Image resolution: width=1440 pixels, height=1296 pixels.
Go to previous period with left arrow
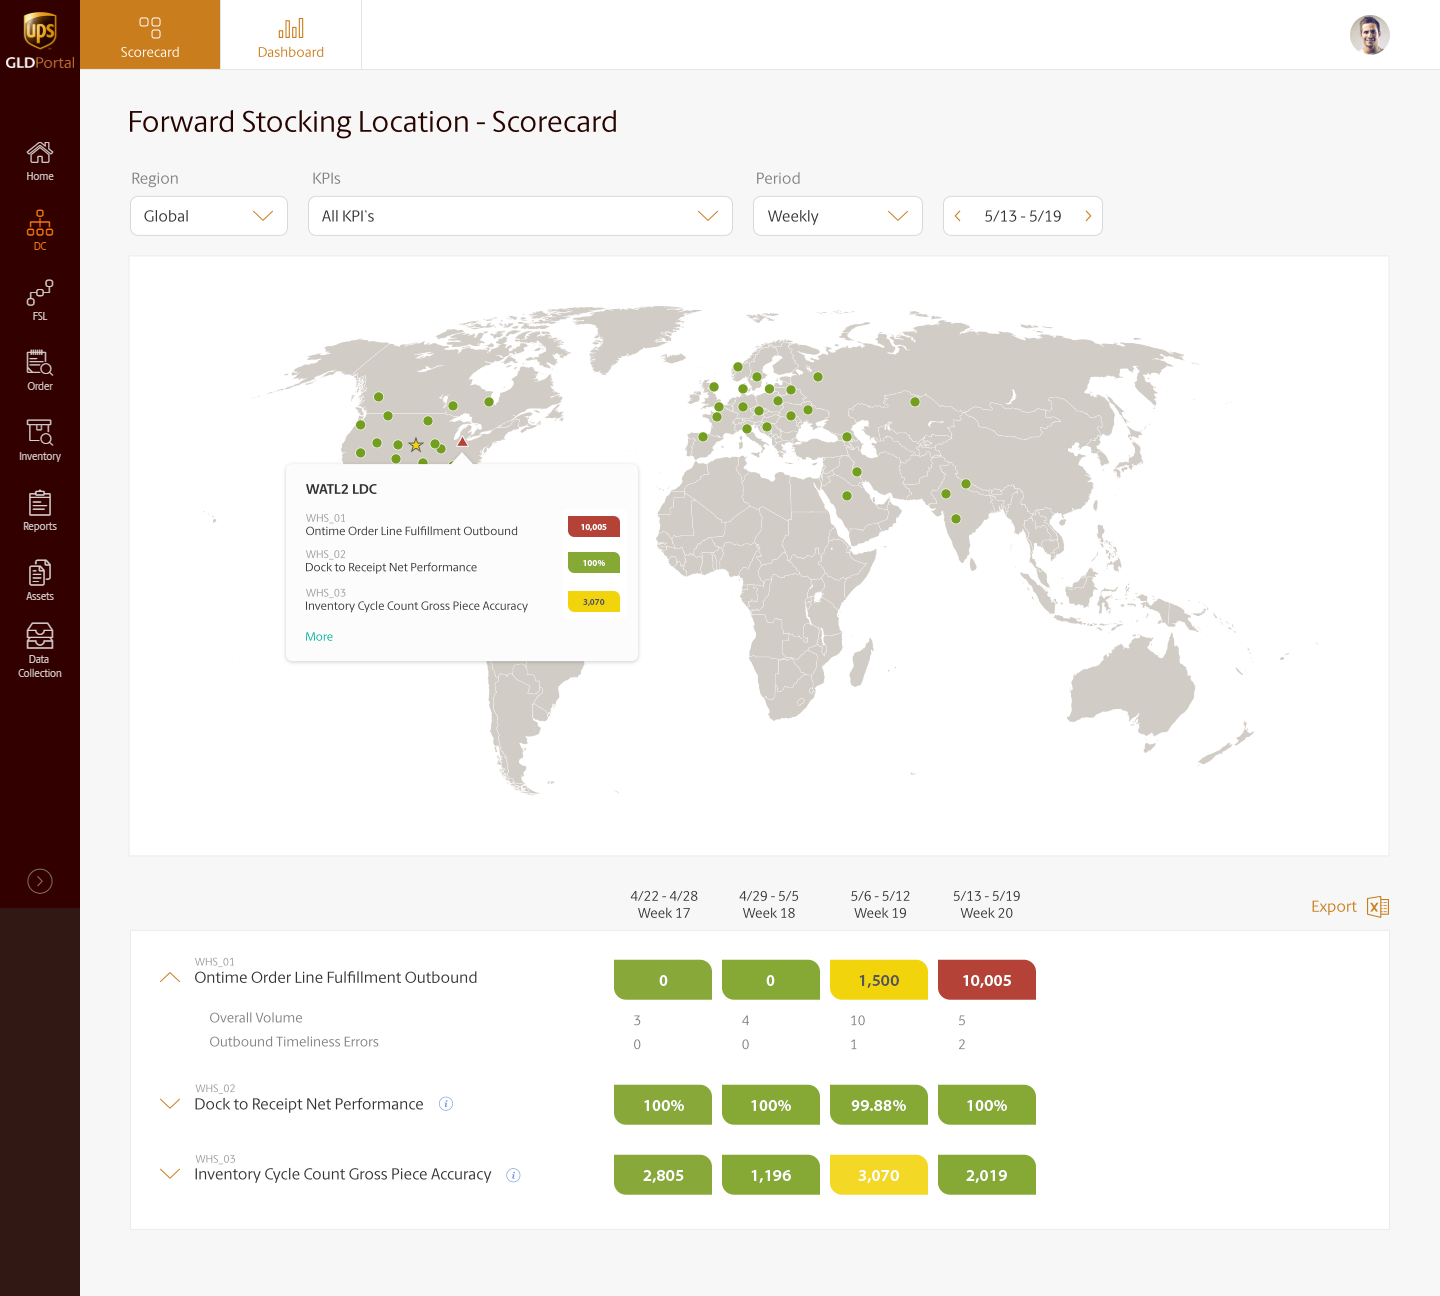click(x=958, y=216)
